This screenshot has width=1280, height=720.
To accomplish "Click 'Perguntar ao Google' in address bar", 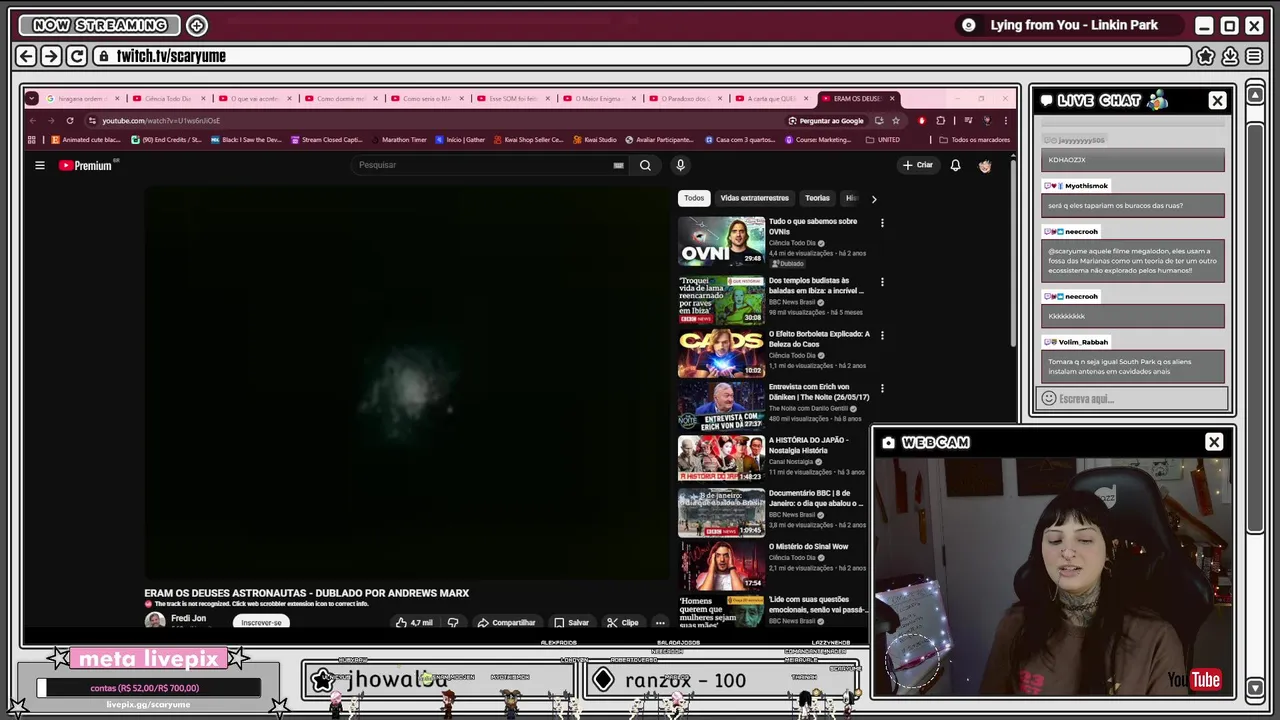I will [825, 120].
